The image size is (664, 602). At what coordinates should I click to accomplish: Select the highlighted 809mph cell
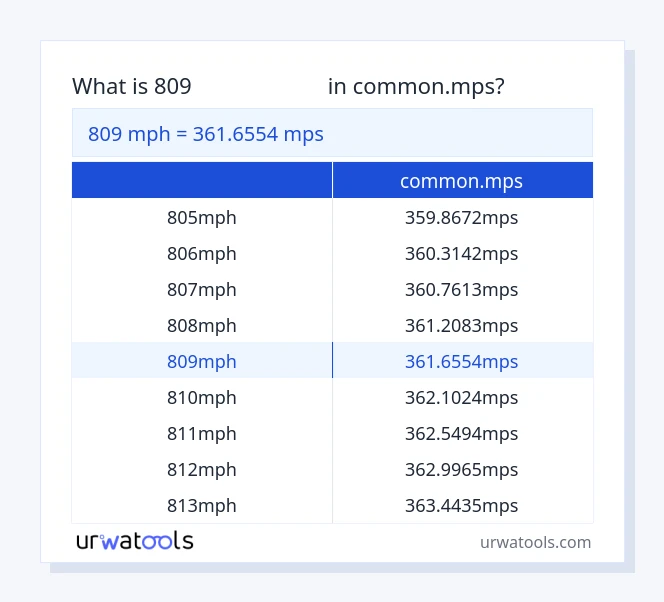pos(202,361)
